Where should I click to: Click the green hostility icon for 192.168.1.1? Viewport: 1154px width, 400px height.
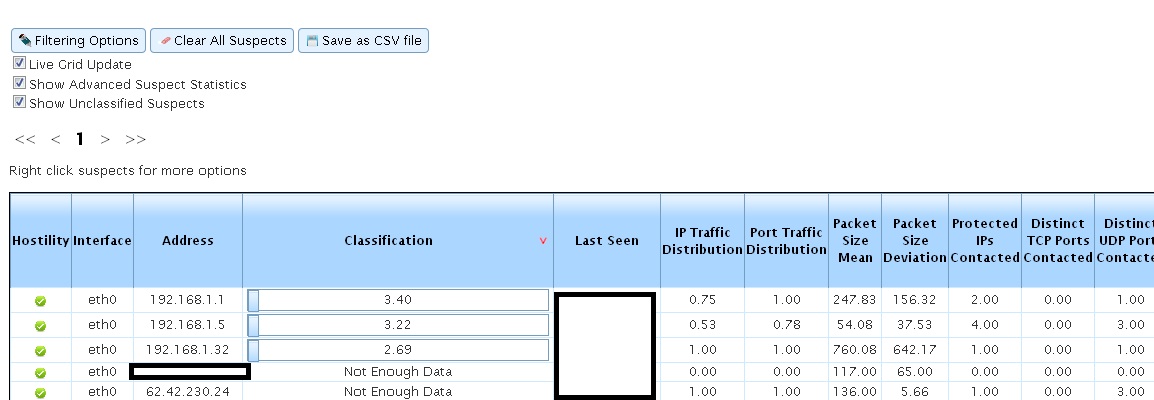(40, 300)
